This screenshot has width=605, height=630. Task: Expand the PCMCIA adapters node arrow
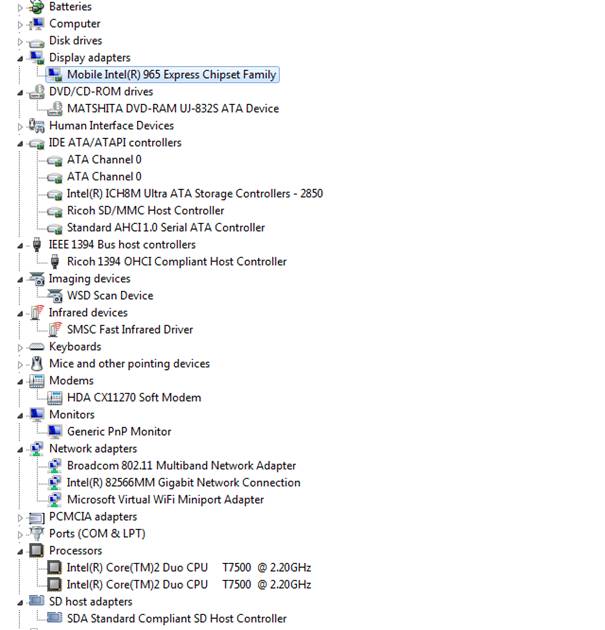(20, 518)
